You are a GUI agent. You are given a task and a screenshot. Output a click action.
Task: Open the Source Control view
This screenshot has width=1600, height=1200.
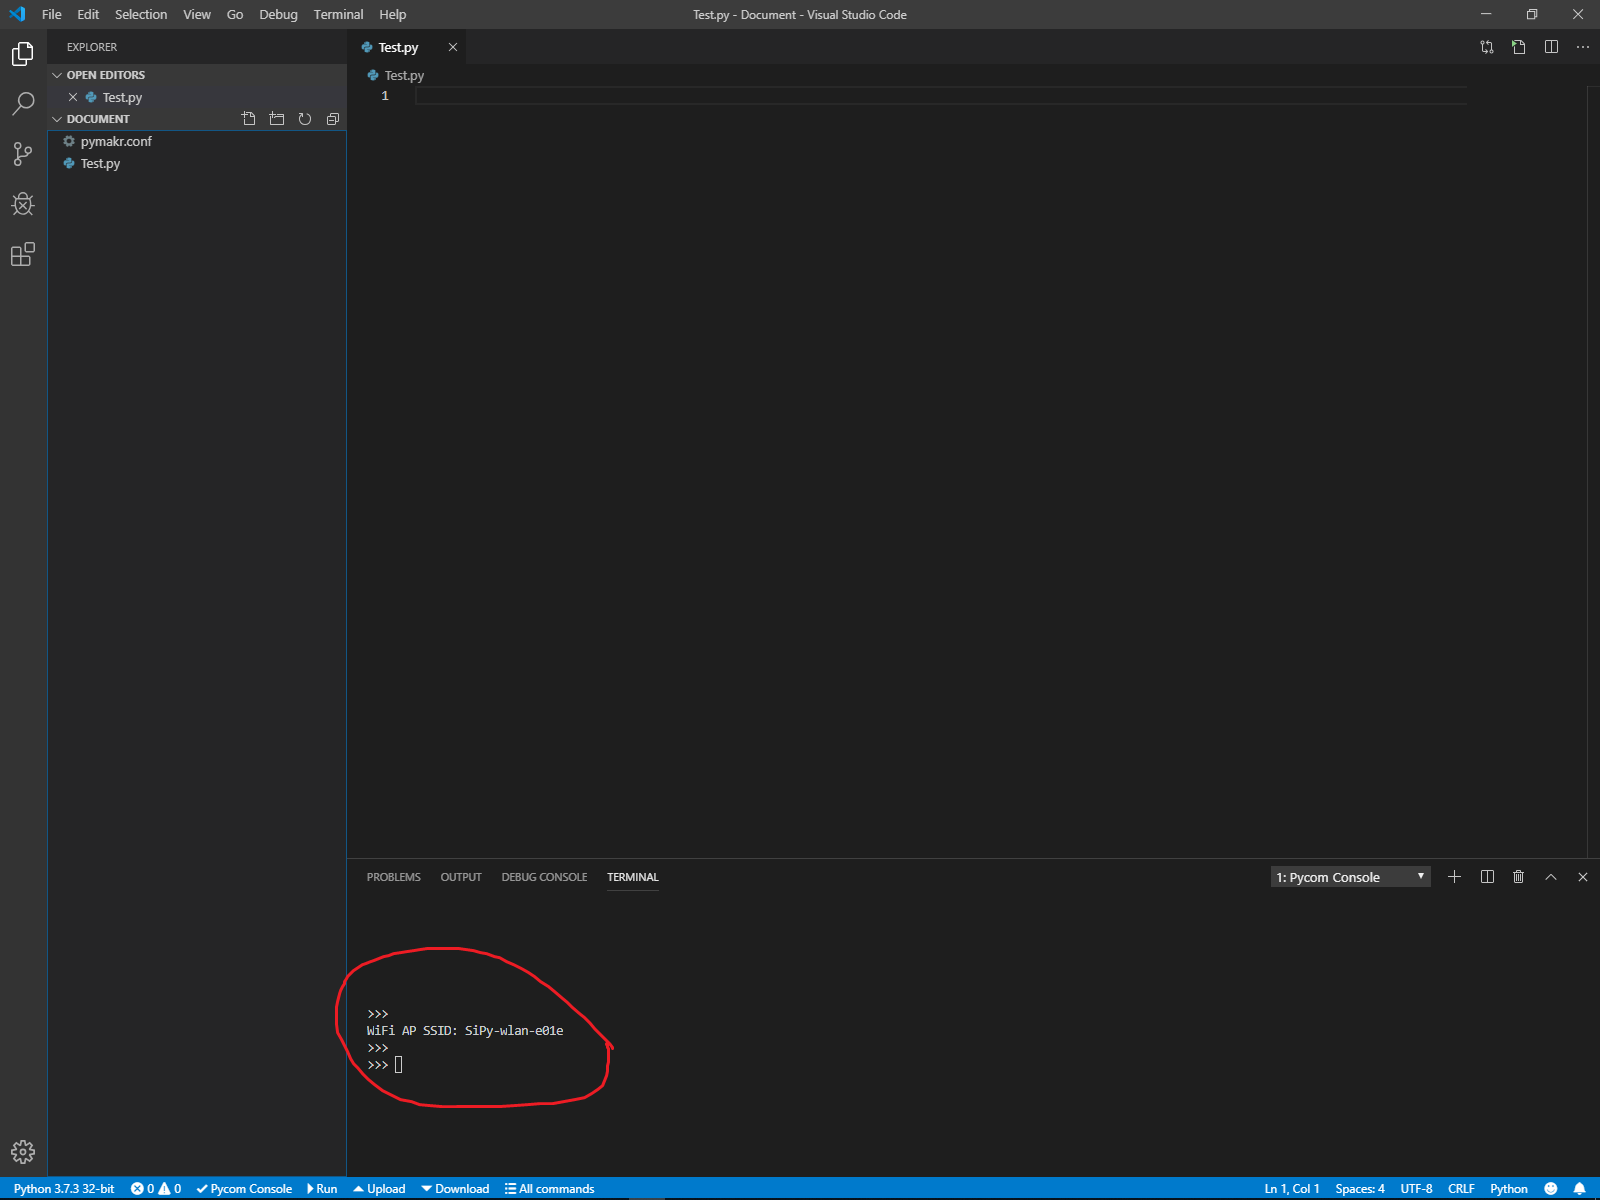(23, 154)
